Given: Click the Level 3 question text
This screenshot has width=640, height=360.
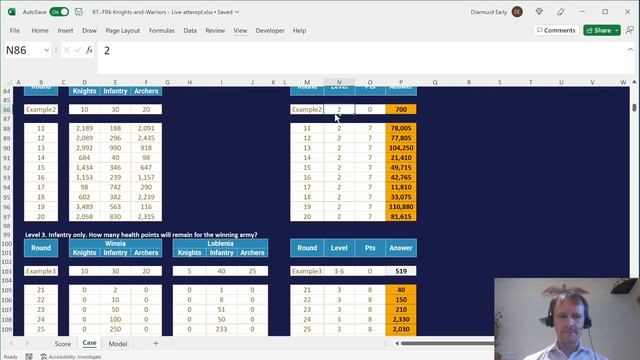Looking at the screenshot, I should tap(141, 235).
